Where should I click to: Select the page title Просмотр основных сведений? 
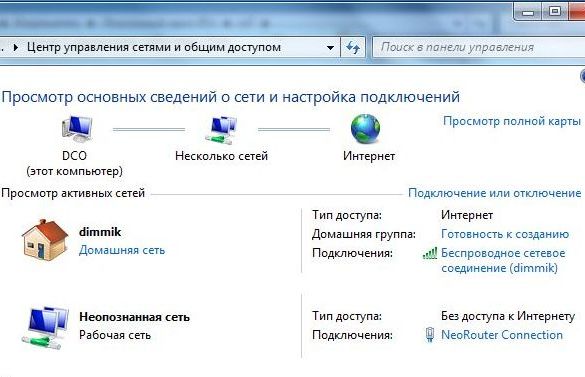tap(231, 97)
